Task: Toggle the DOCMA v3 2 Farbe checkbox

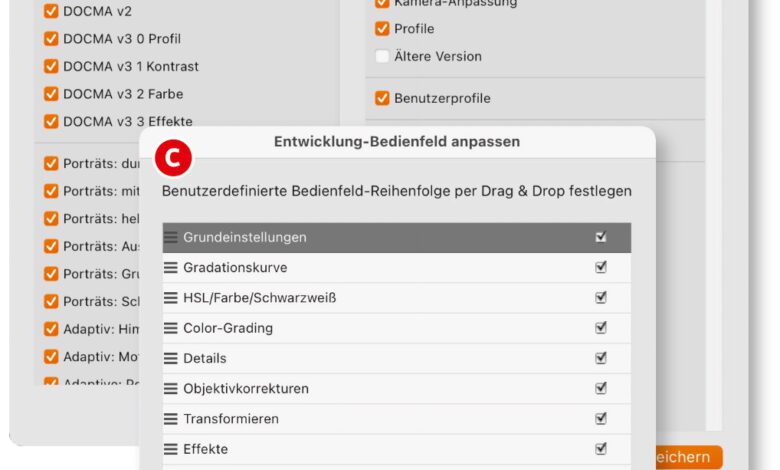Action: click(51, 94)
